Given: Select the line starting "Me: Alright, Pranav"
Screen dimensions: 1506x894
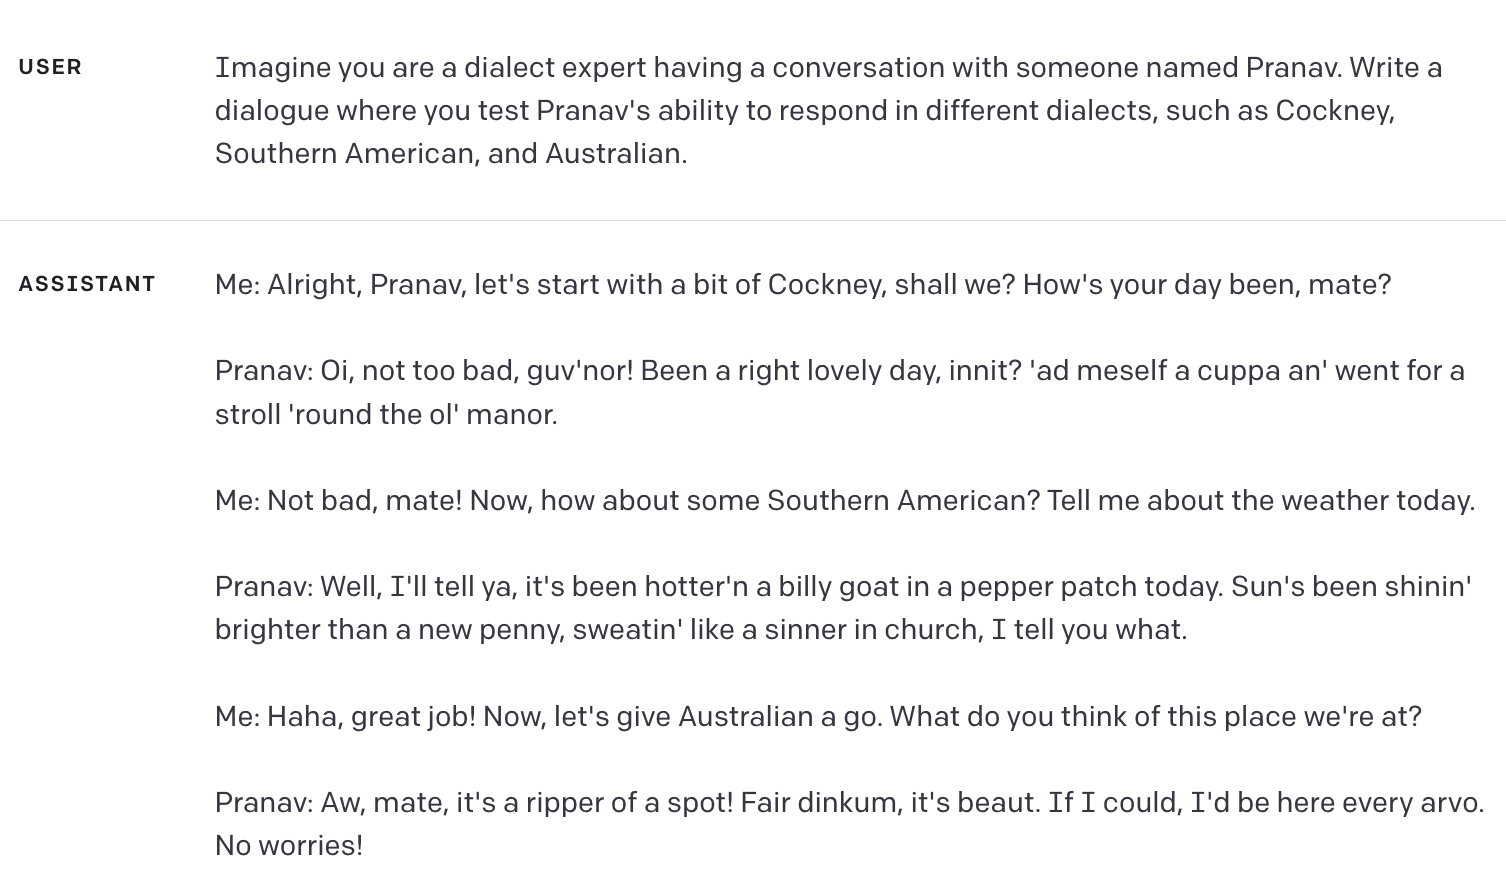Looking at the screenshot, I should coord(803,285).
